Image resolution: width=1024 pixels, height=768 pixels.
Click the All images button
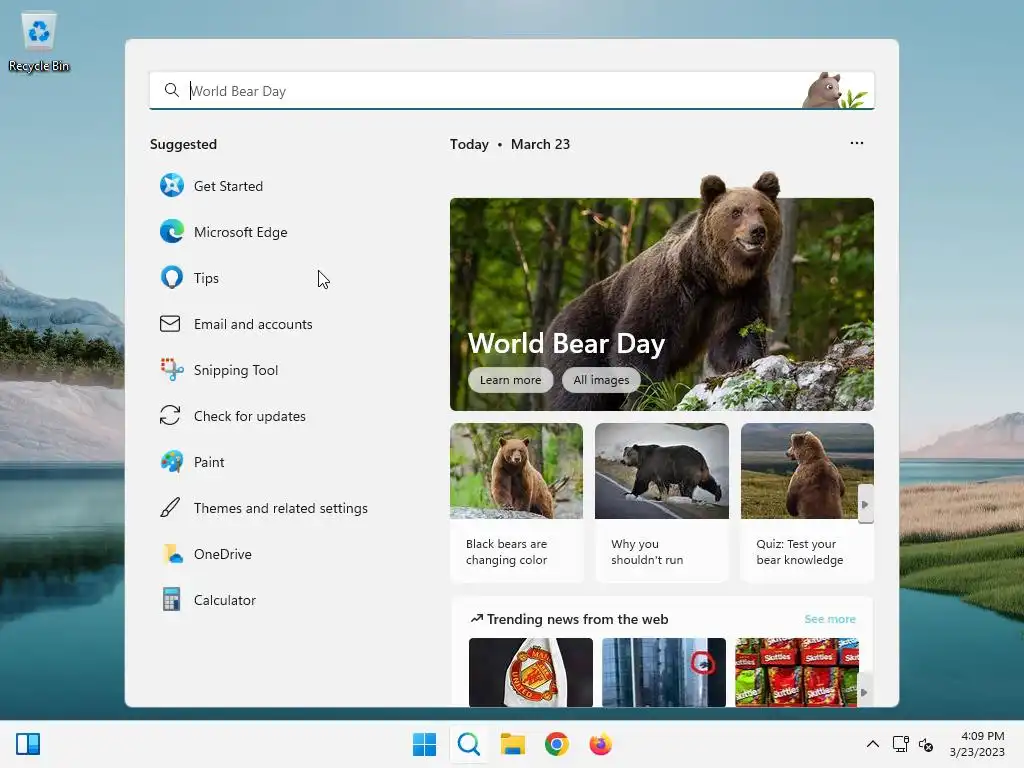(601, 380)
